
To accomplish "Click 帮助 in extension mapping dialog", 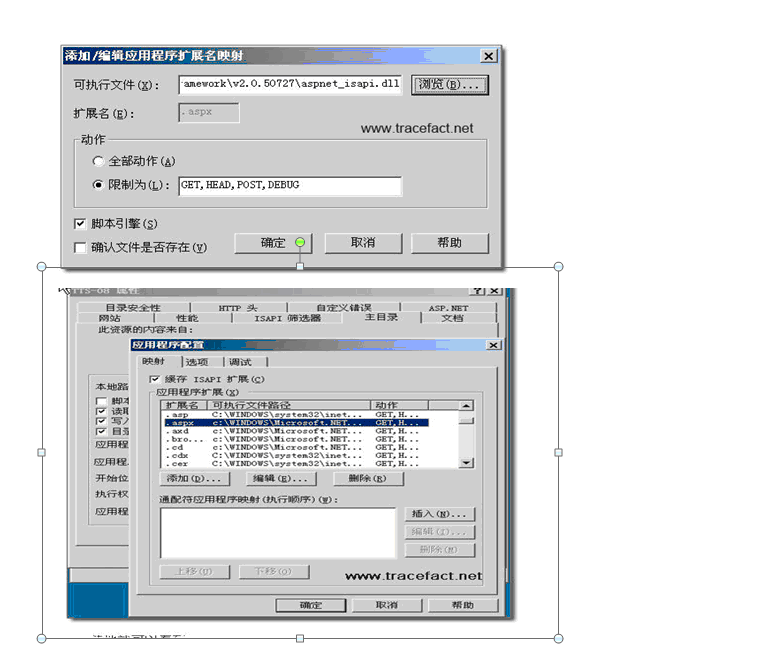I will [449, 243].
